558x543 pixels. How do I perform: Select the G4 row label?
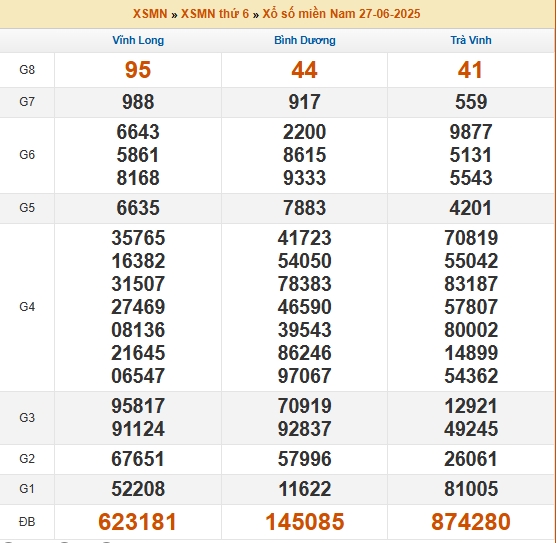pos(27,307)
